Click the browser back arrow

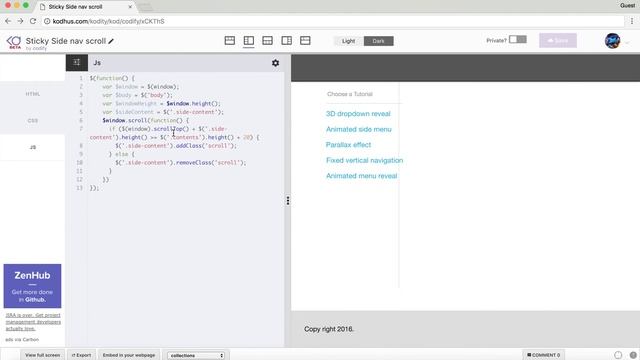coord(8,21)
